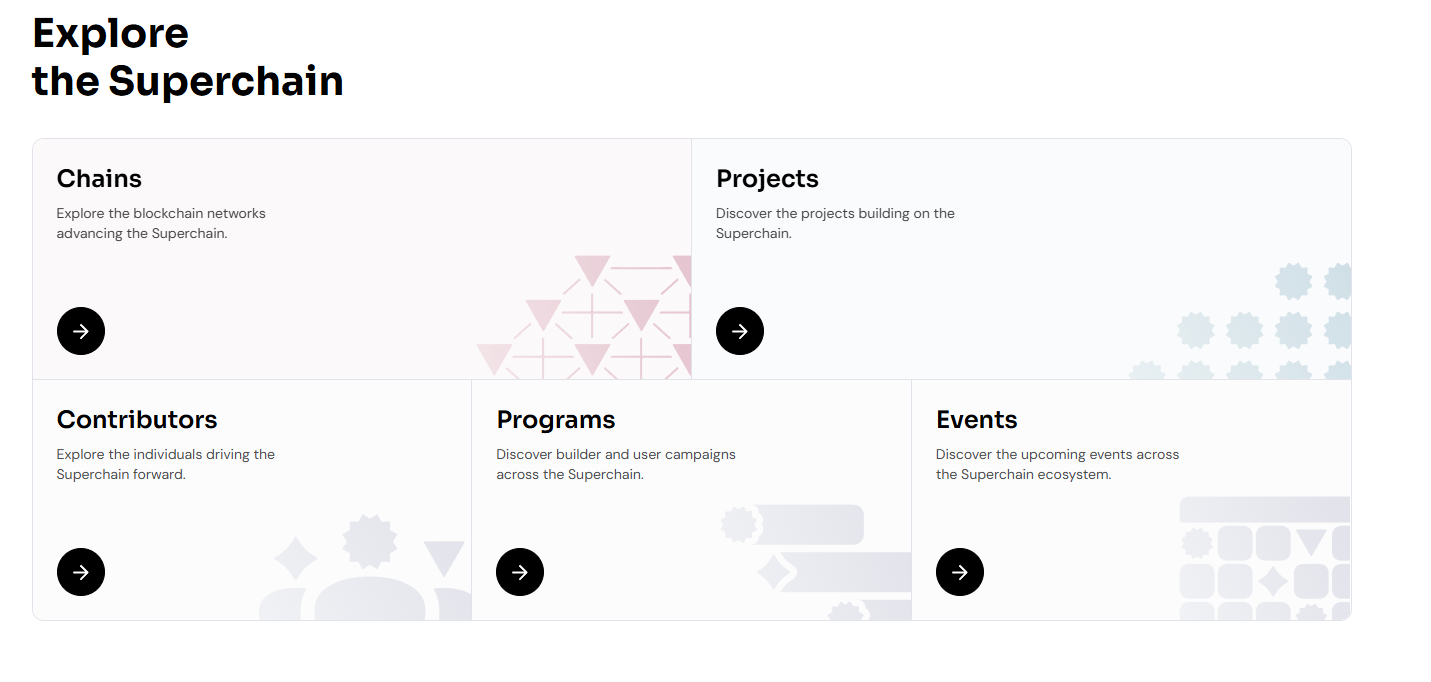Click the arrow button in Projects card
The width and height of the screenshot is (1431, 682).
tap(740, 331)
